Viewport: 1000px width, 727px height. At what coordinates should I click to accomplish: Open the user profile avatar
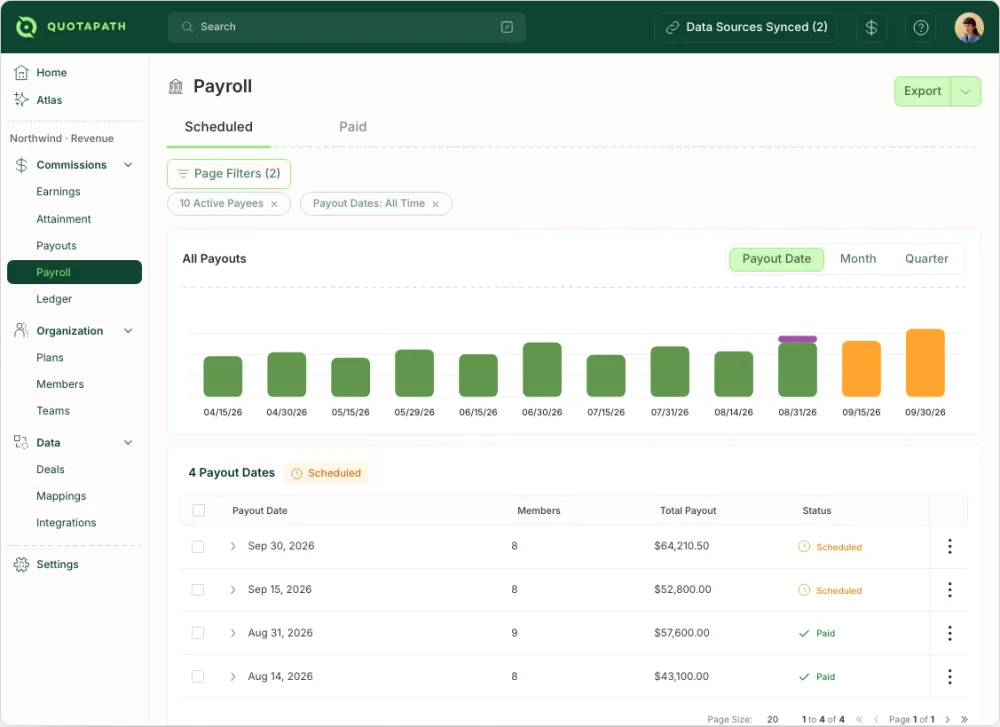click(969, 27)
